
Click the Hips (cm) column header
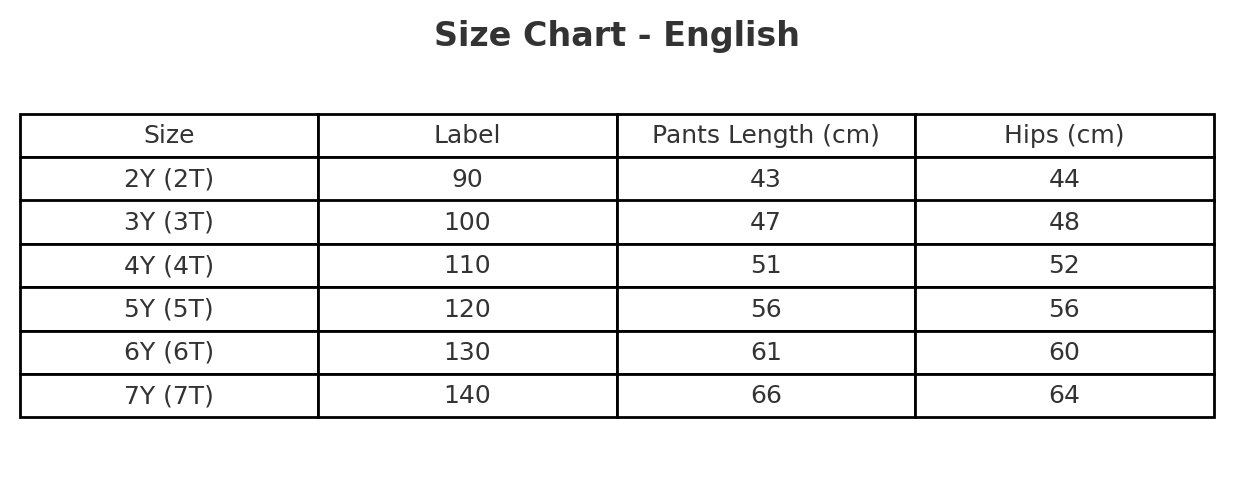point(1063,136)
